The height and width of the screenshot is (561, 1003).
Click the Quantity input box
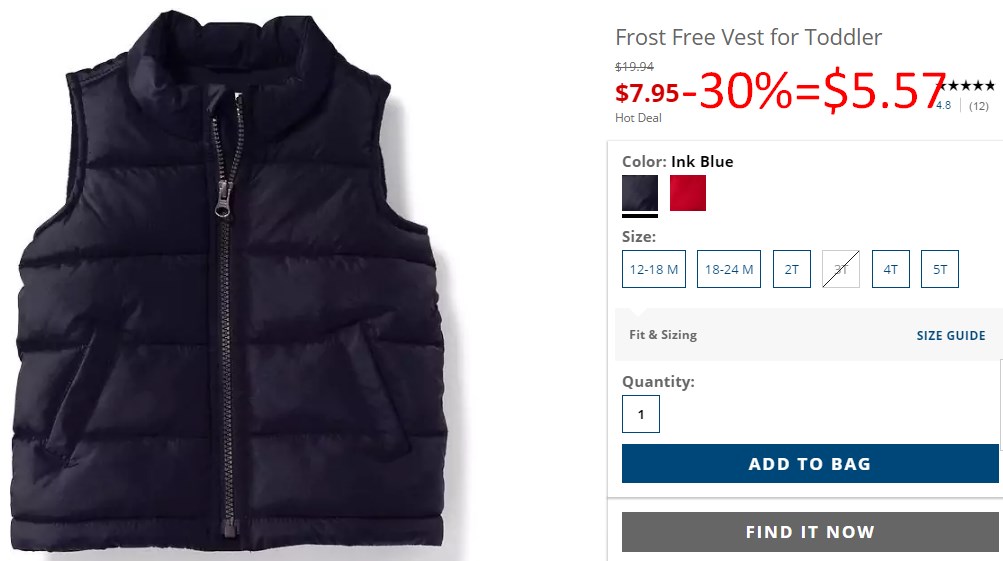tap(641, 414)
